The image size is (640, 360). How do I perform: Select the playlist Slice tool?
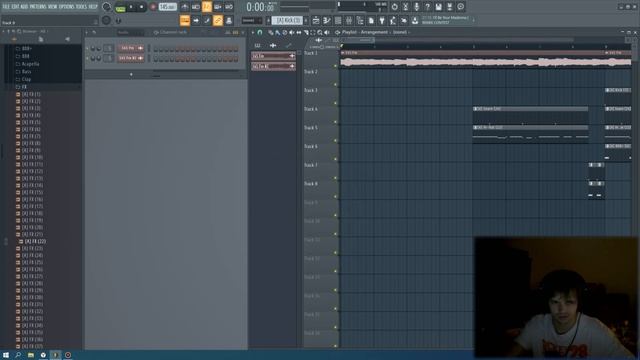click(306, 32)
